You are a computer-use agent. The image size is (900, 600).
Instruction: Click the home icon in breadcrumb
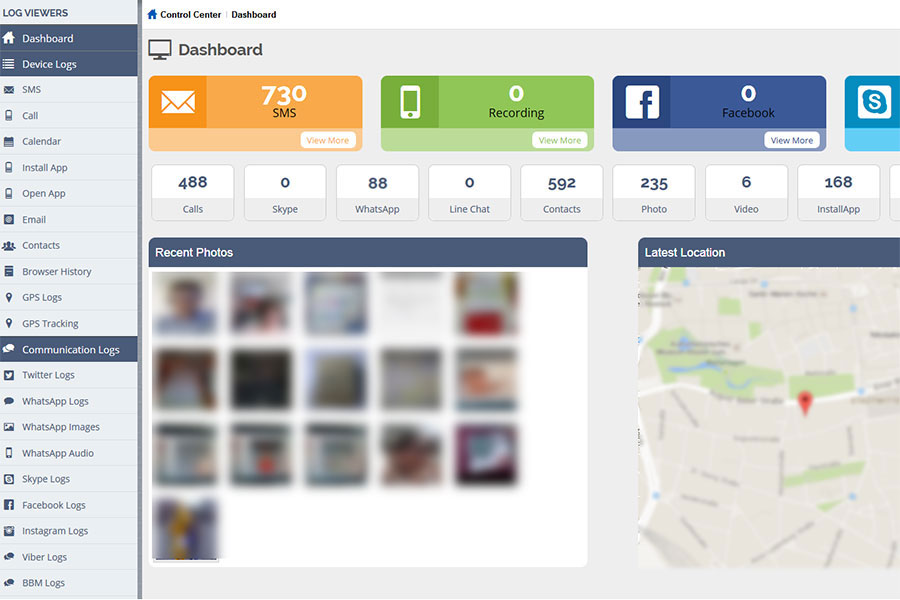(152, 15)
